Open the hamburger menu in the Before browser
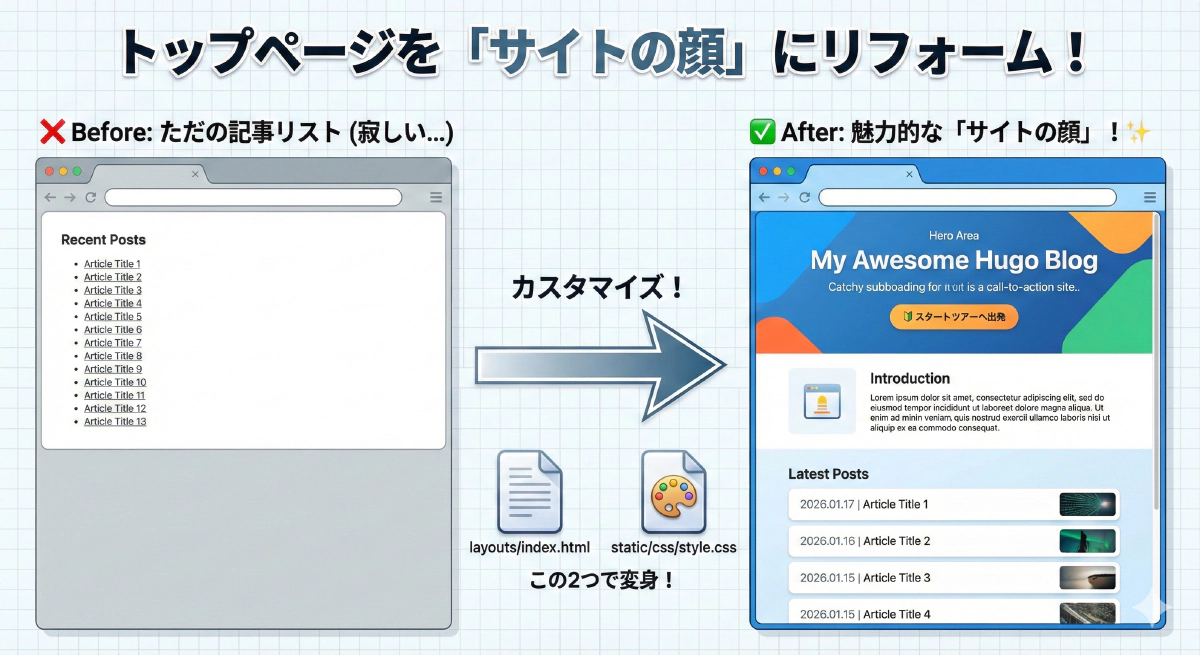 coord(436,197)
